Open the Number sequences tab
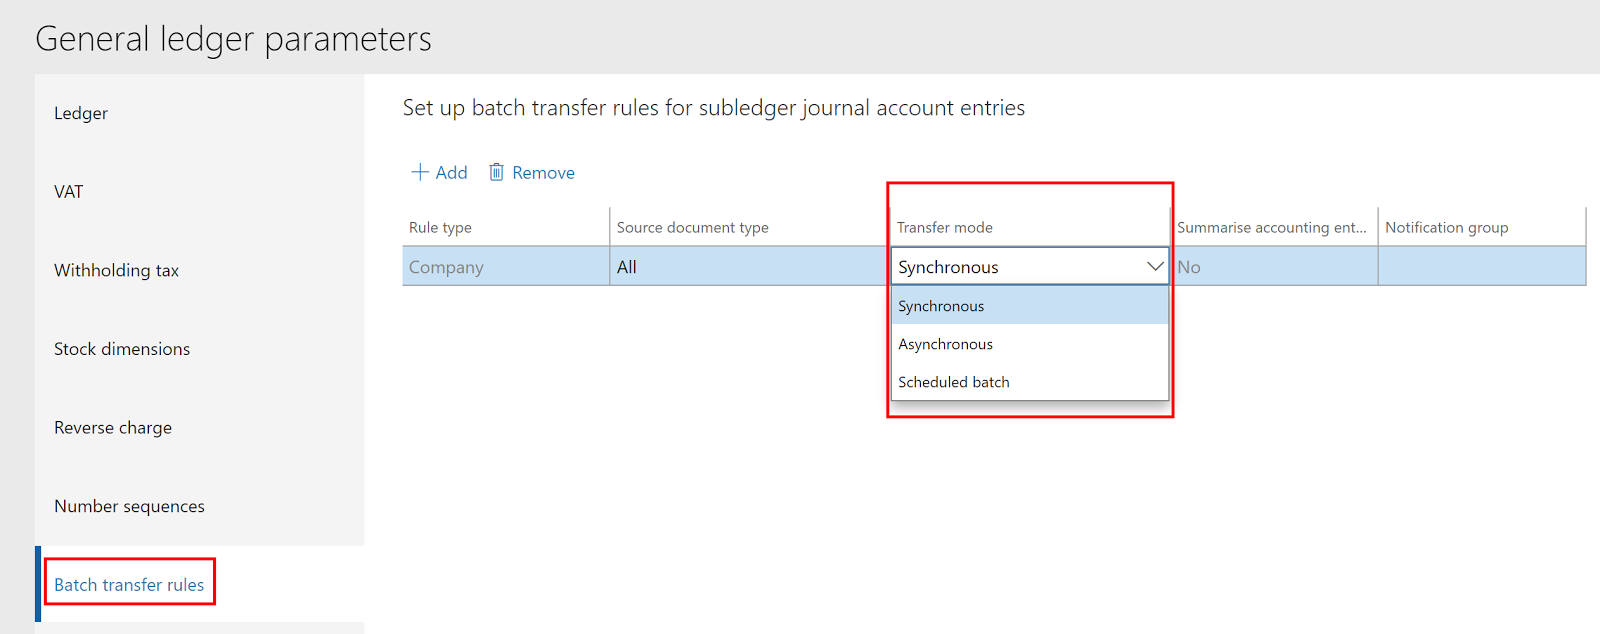This screenshot has height=634, width=1600. point(129,506)
